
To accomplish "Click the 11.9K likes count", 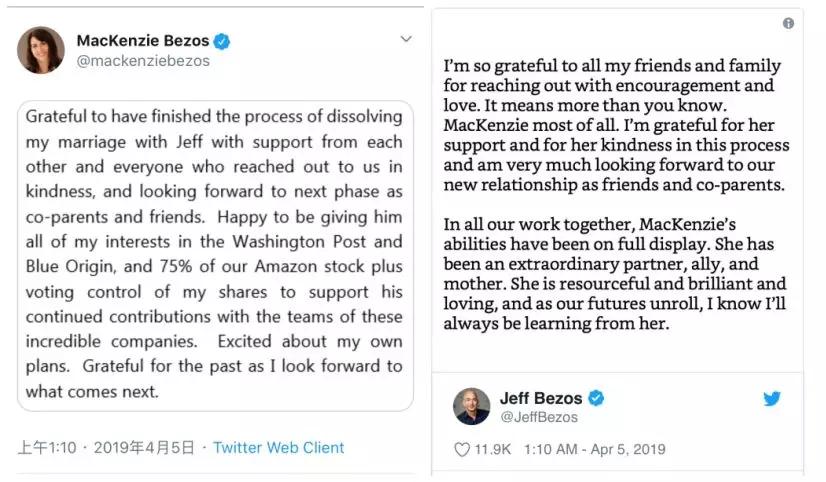I will coord(491,450).
